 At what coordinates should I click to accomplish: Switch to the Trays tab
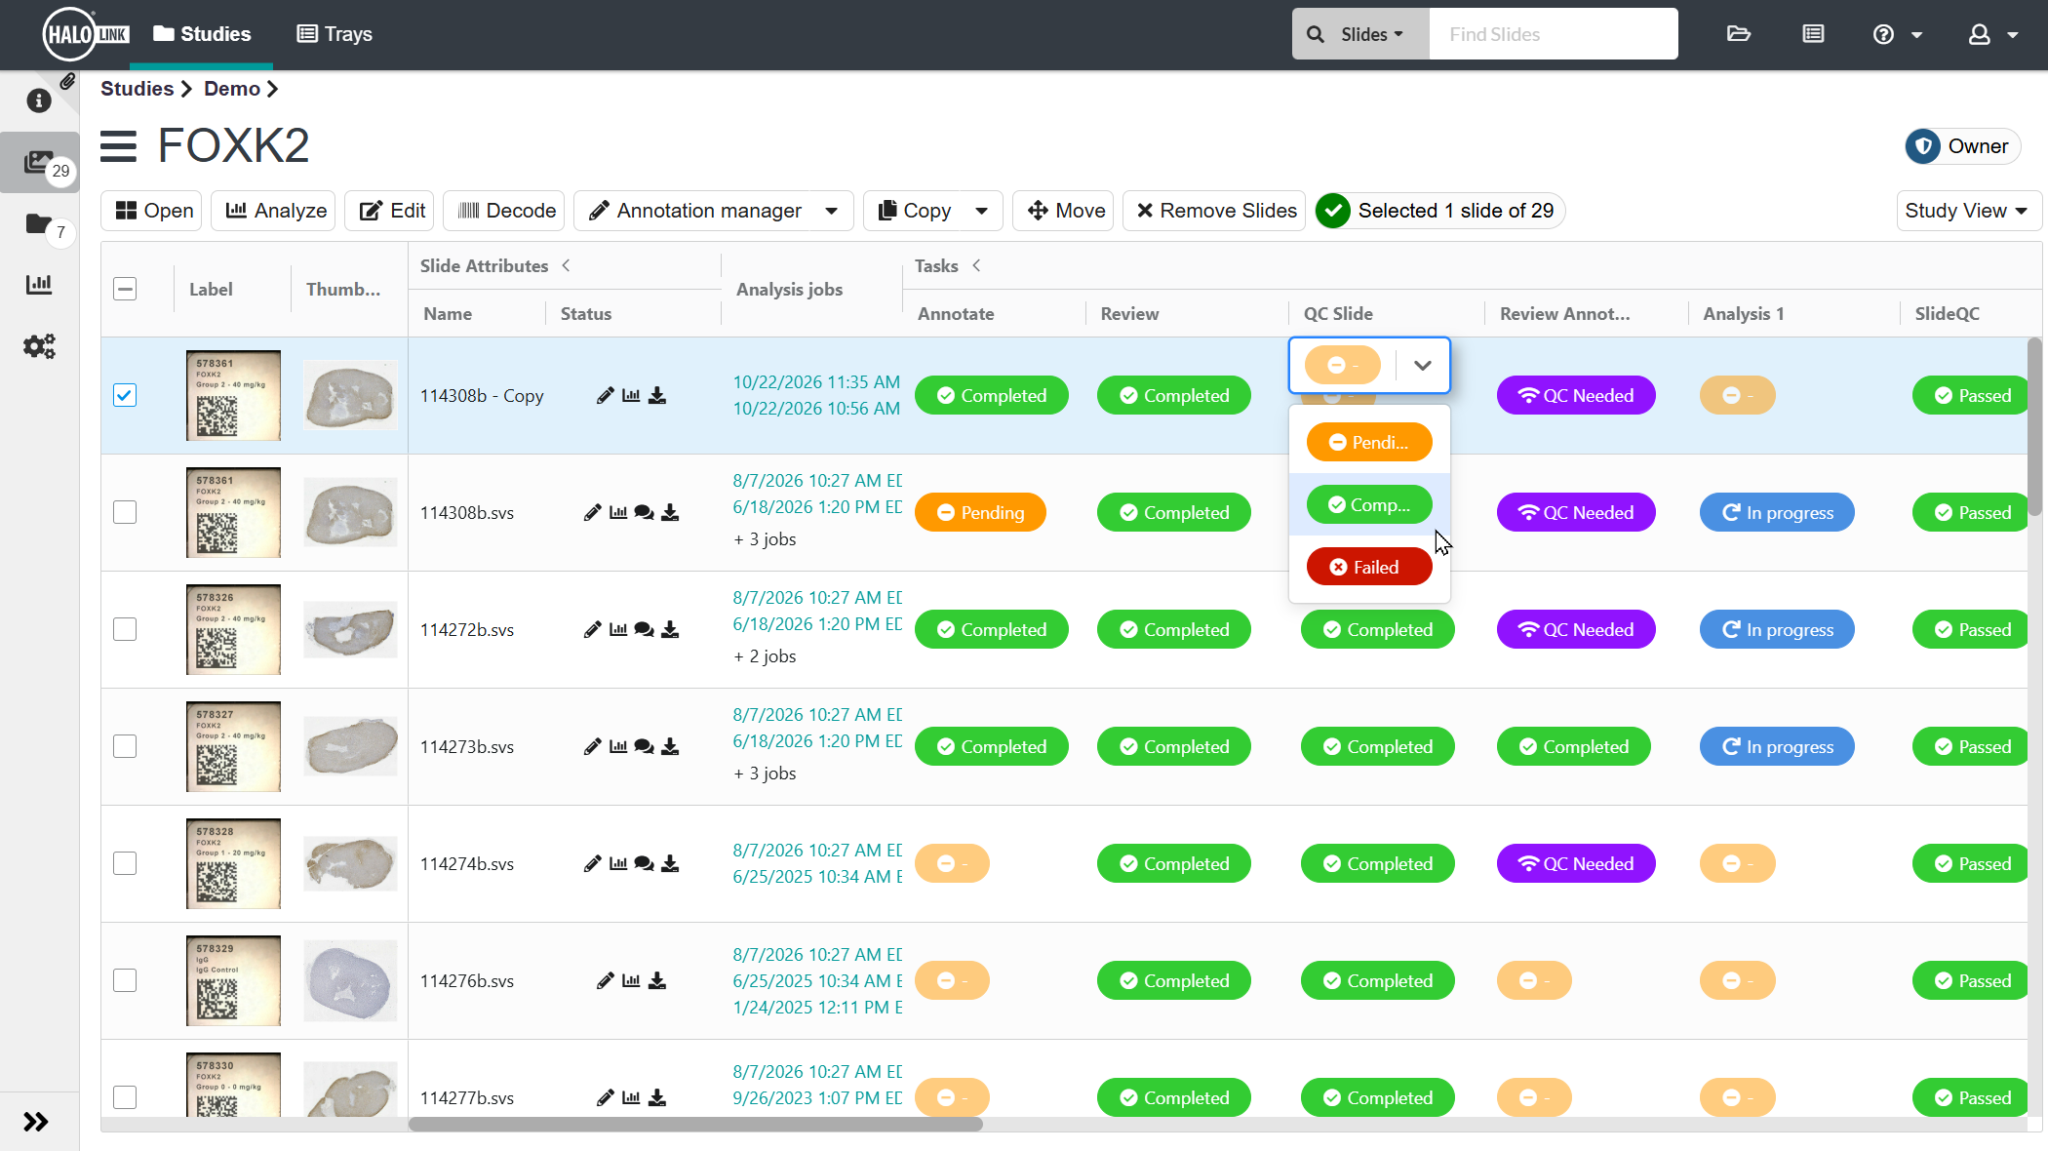[335, 34]
